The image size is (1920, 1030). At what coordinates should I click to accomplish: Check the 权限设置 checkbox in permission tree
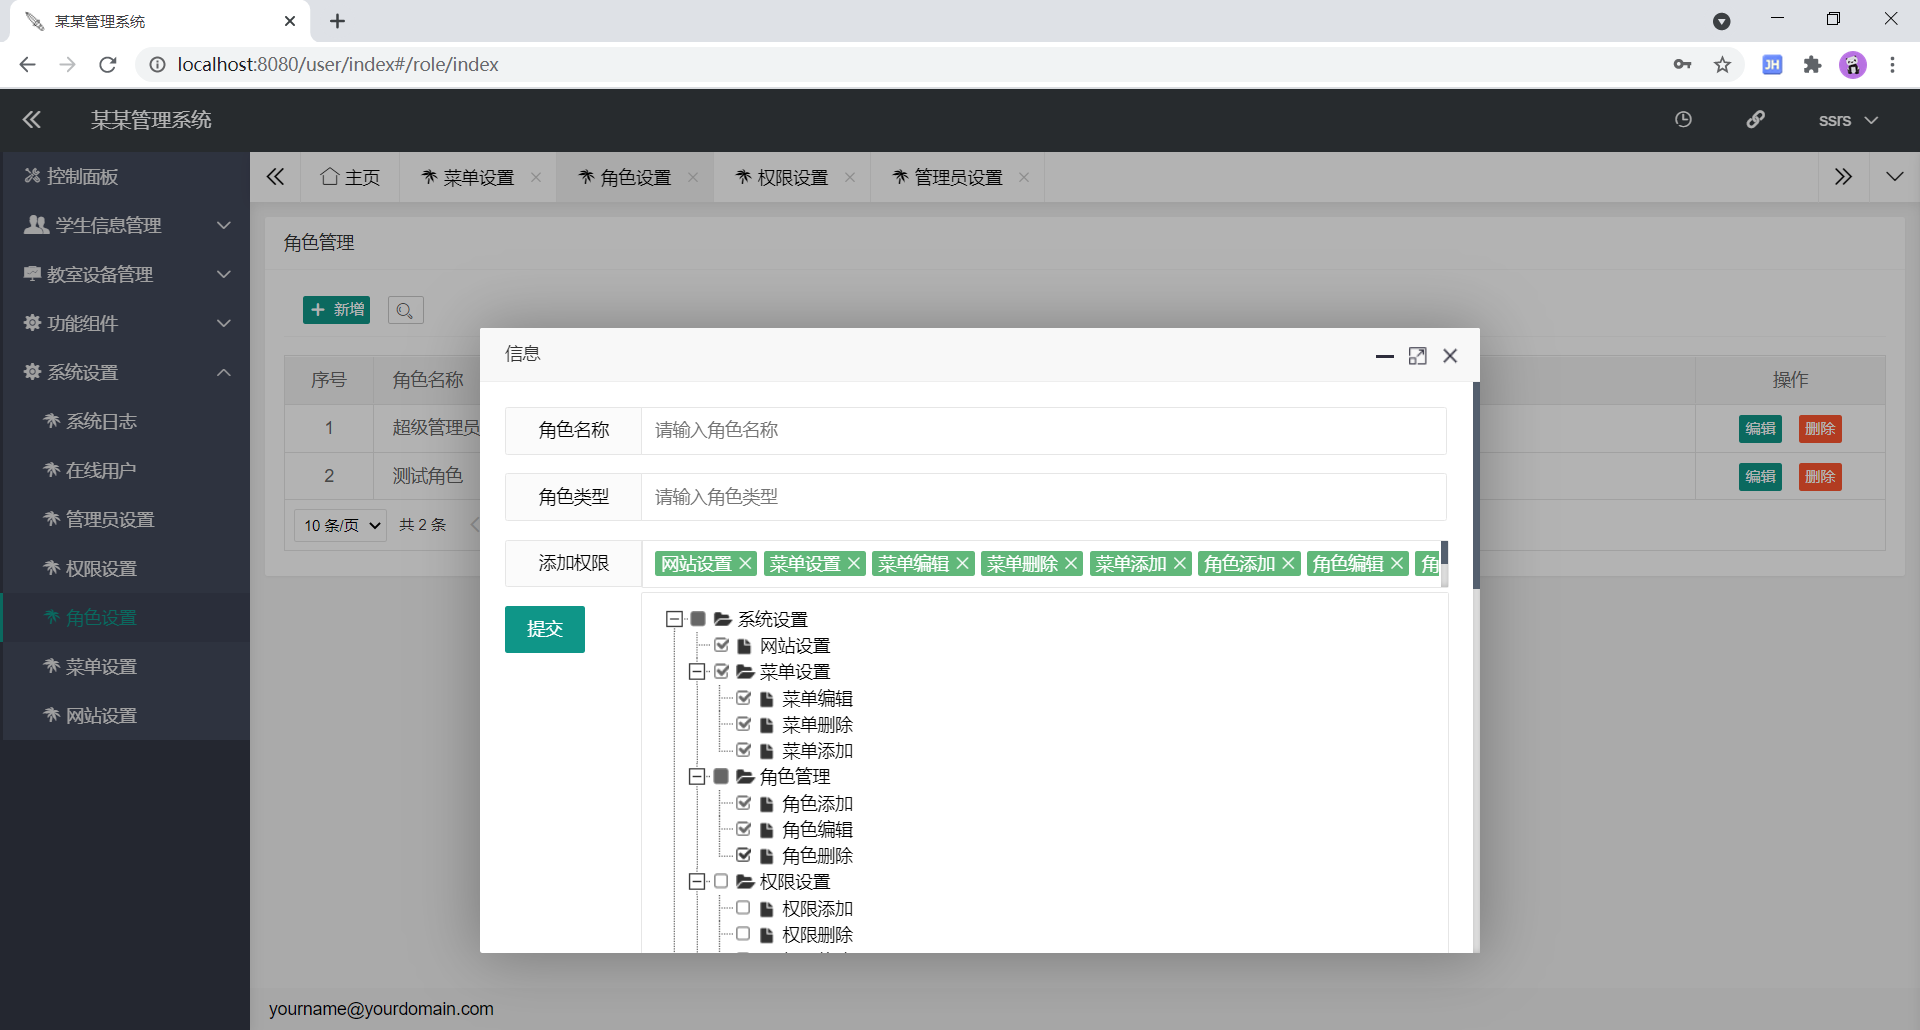(721, 881)
